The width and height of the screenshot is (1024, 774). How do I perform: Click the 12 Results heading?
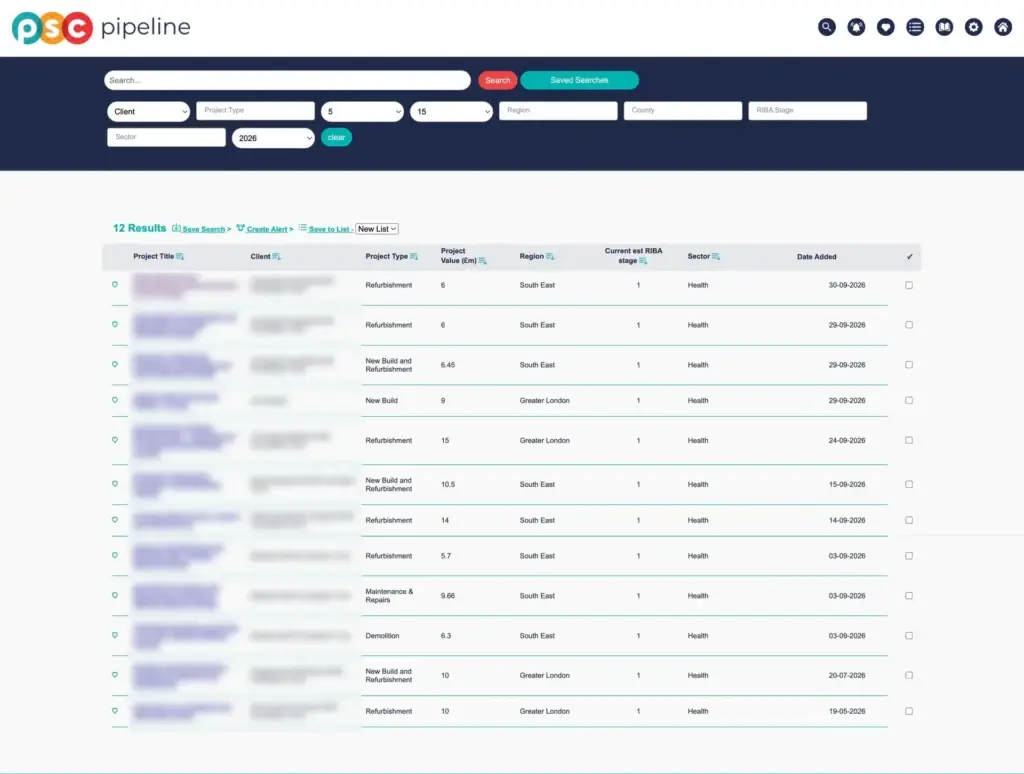tap(140, 228)
